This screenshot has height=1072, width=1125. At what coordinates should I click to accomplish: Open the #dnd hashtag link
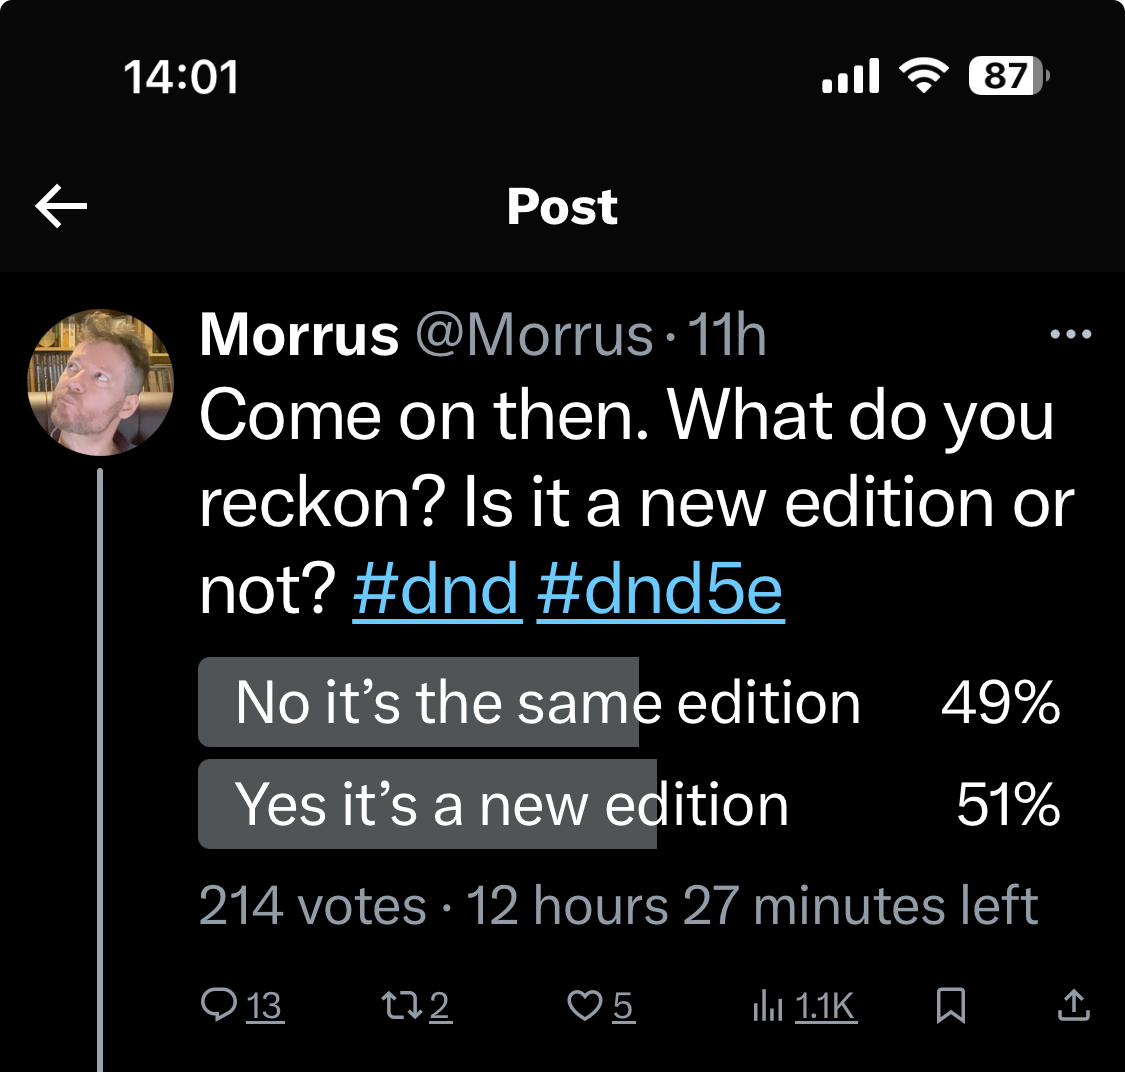437,589
